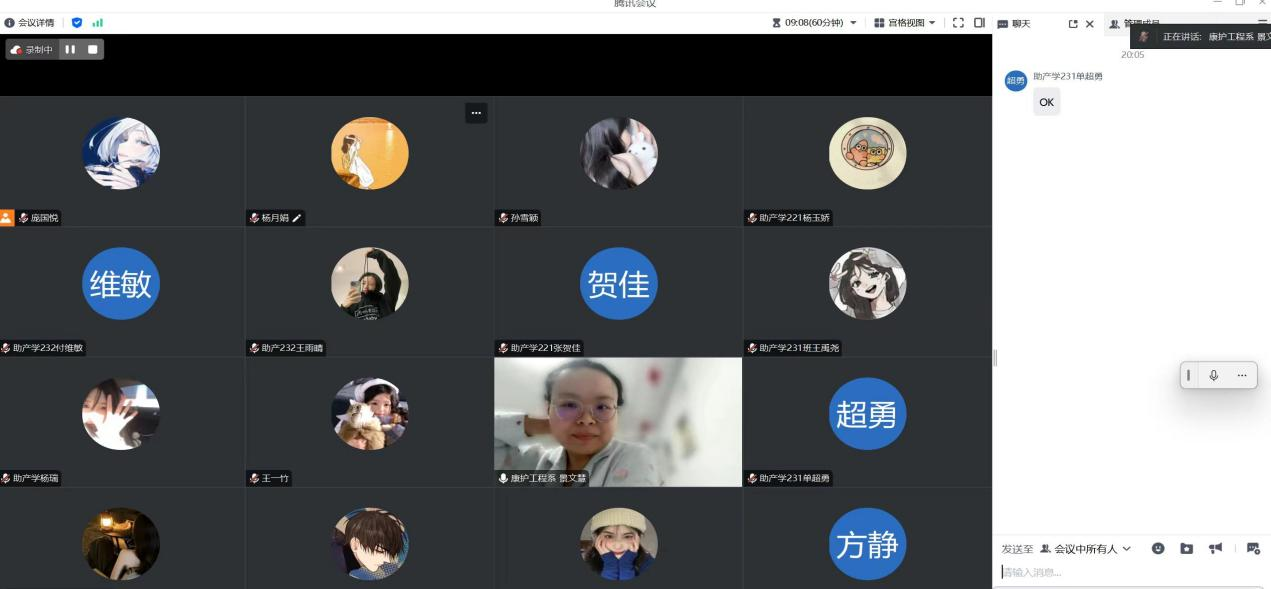1271x589 pixels.
Task: Open the 宫格视图 layout dropdown
Action: (x=906, y=23)
